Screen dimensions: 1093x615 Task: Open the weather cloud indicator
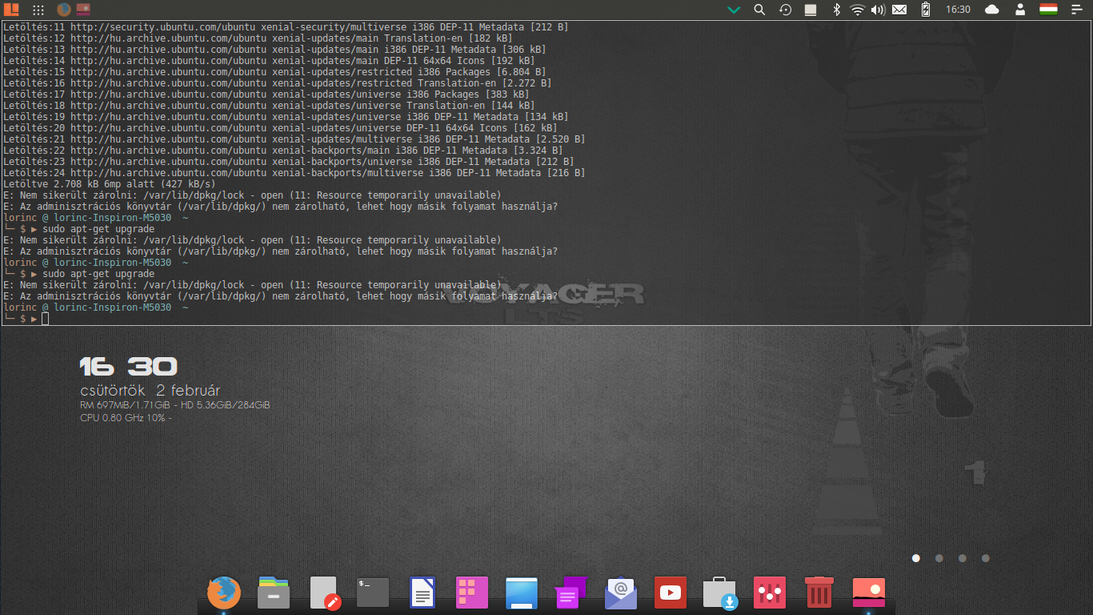992,10
